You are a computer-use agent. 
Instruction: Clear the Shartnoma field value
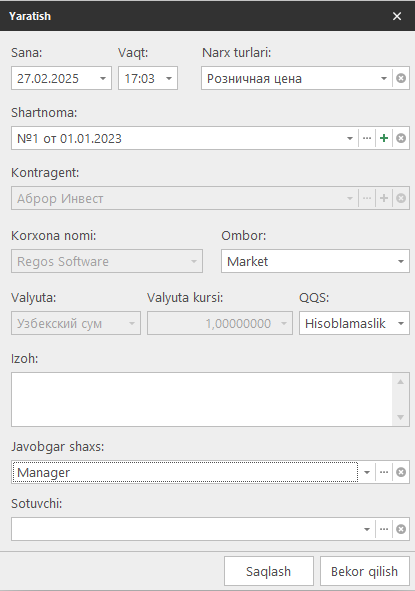click(x=401, y=138)
